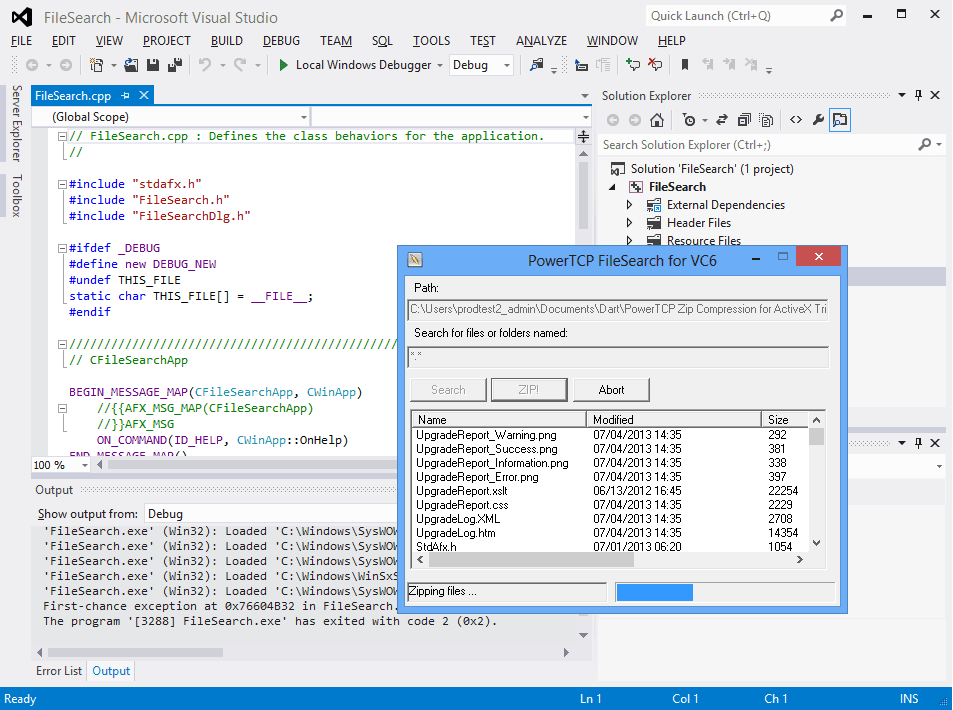Collapse the FileSearch project node
Viewport: 953px width, 710px height.
click(613, 187)
